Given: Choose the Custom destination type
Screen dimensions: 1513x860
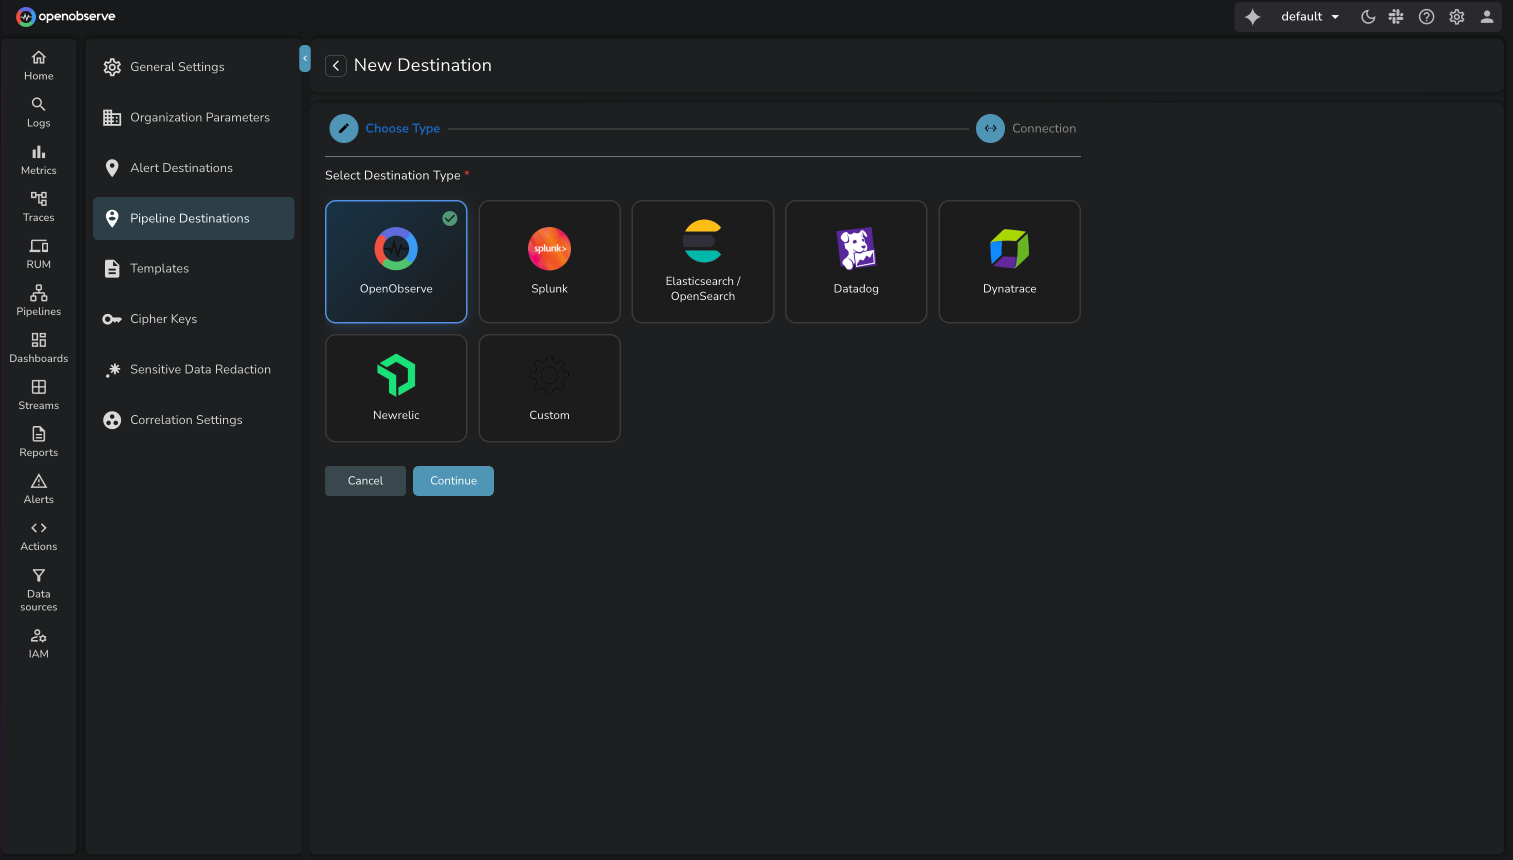Looking at the screenshot, I should pyautogui.click(x=550, y=388).
